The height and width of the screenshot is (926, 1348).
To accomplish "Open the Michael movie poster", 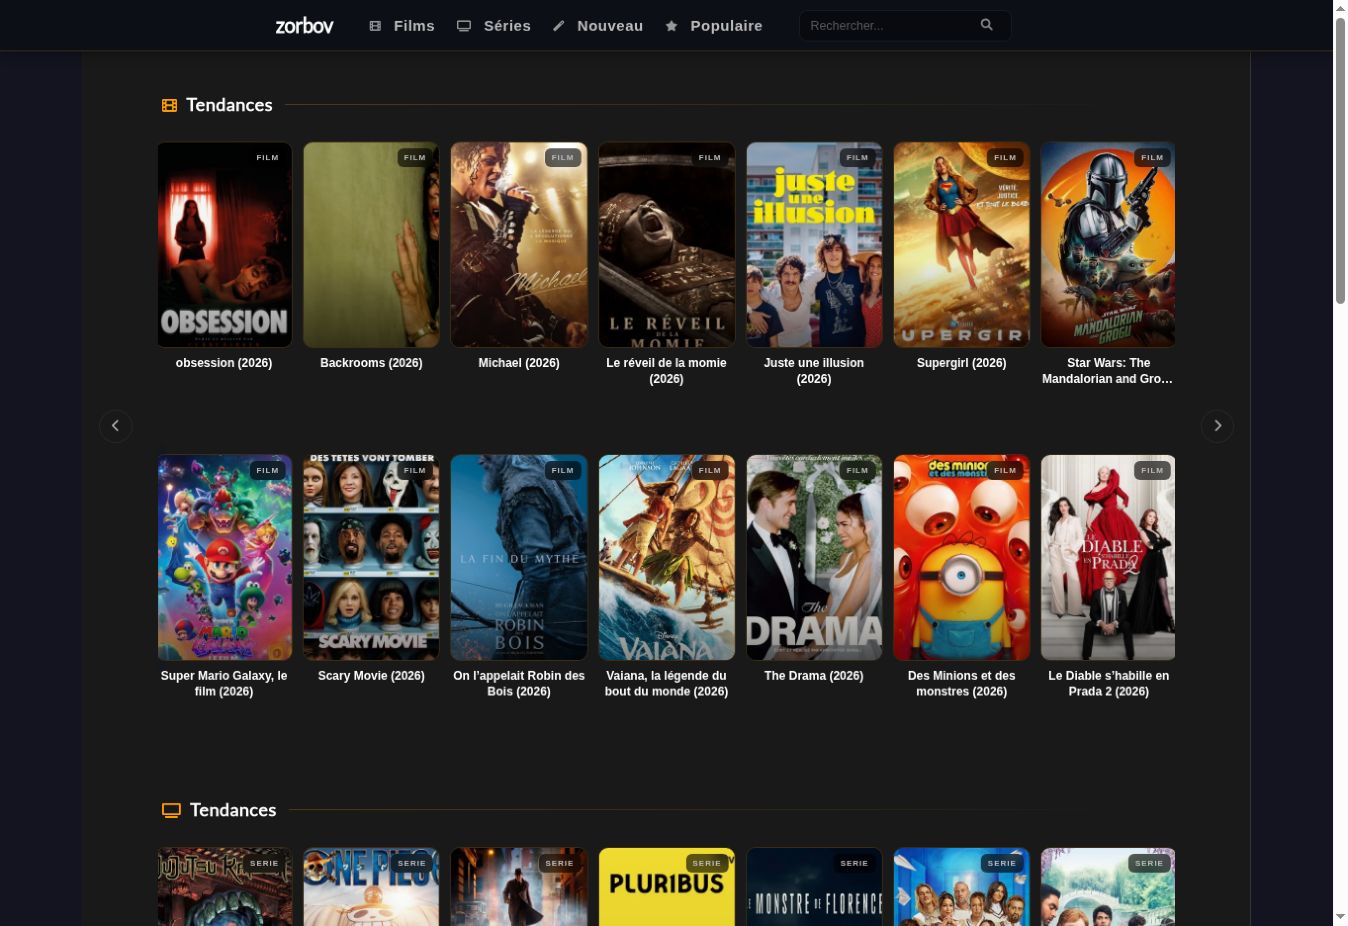I will 519,245.
